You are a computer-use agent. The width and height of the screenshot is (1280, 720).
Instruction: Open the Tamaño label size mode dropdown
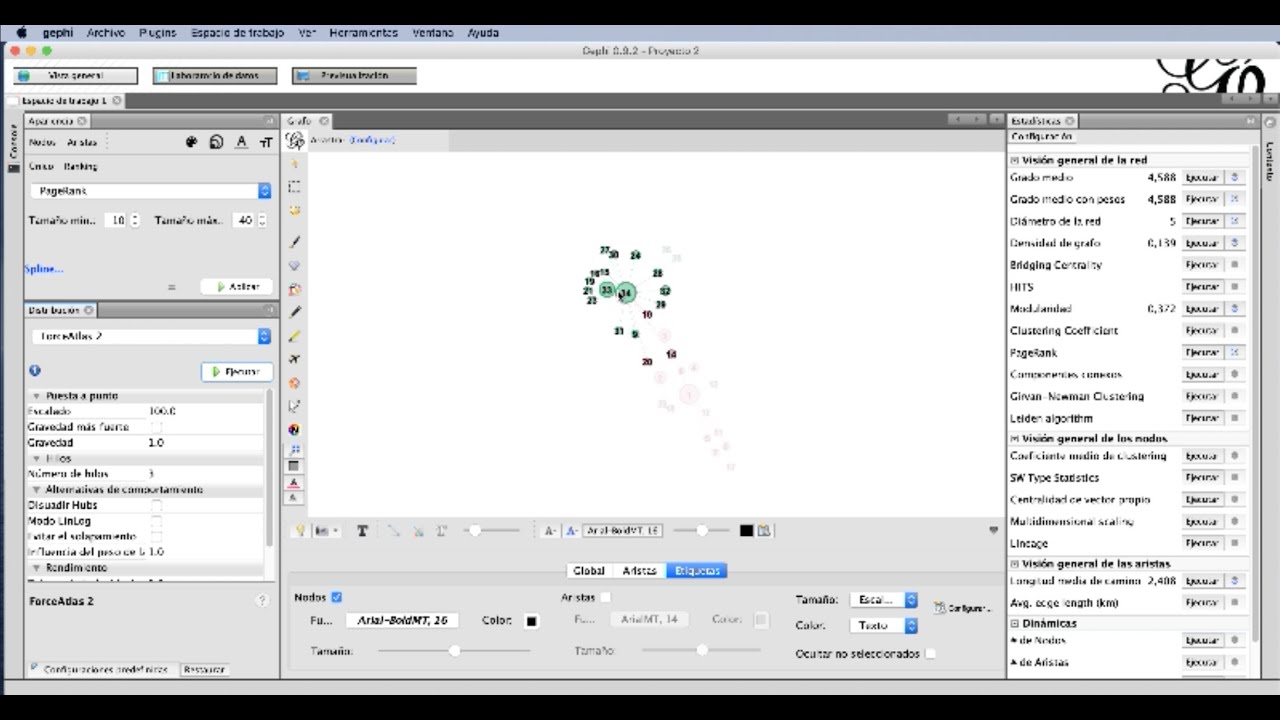pos(884,600)
